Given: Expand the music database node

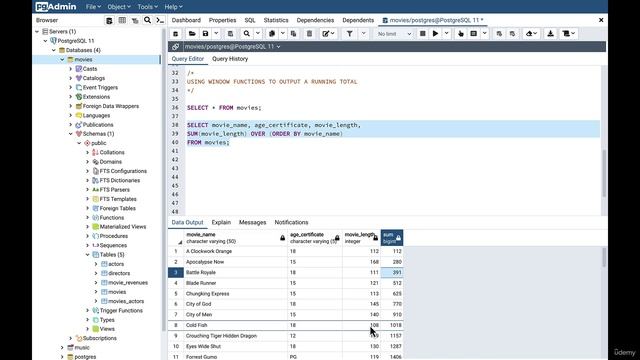Looking at the screenshot, I should tap(62, 348).
